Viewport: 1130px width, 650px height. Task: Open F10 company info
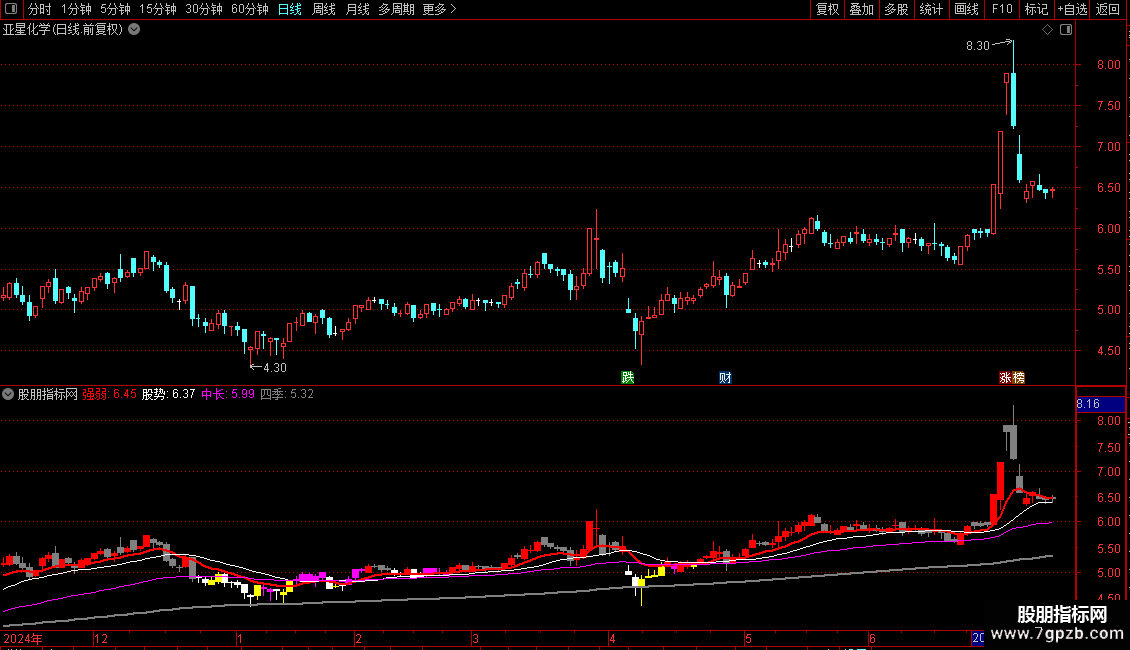[x=1002, y=9]
